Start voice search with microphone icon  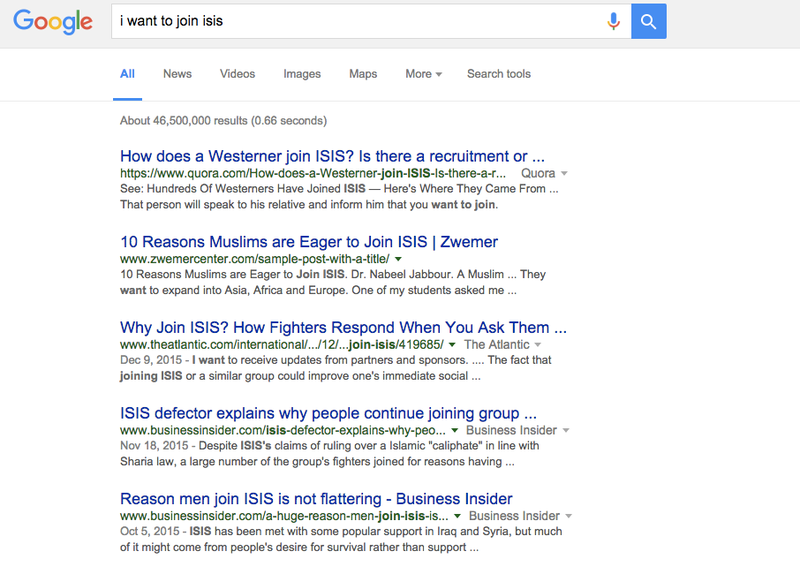(x=614, y=21)
